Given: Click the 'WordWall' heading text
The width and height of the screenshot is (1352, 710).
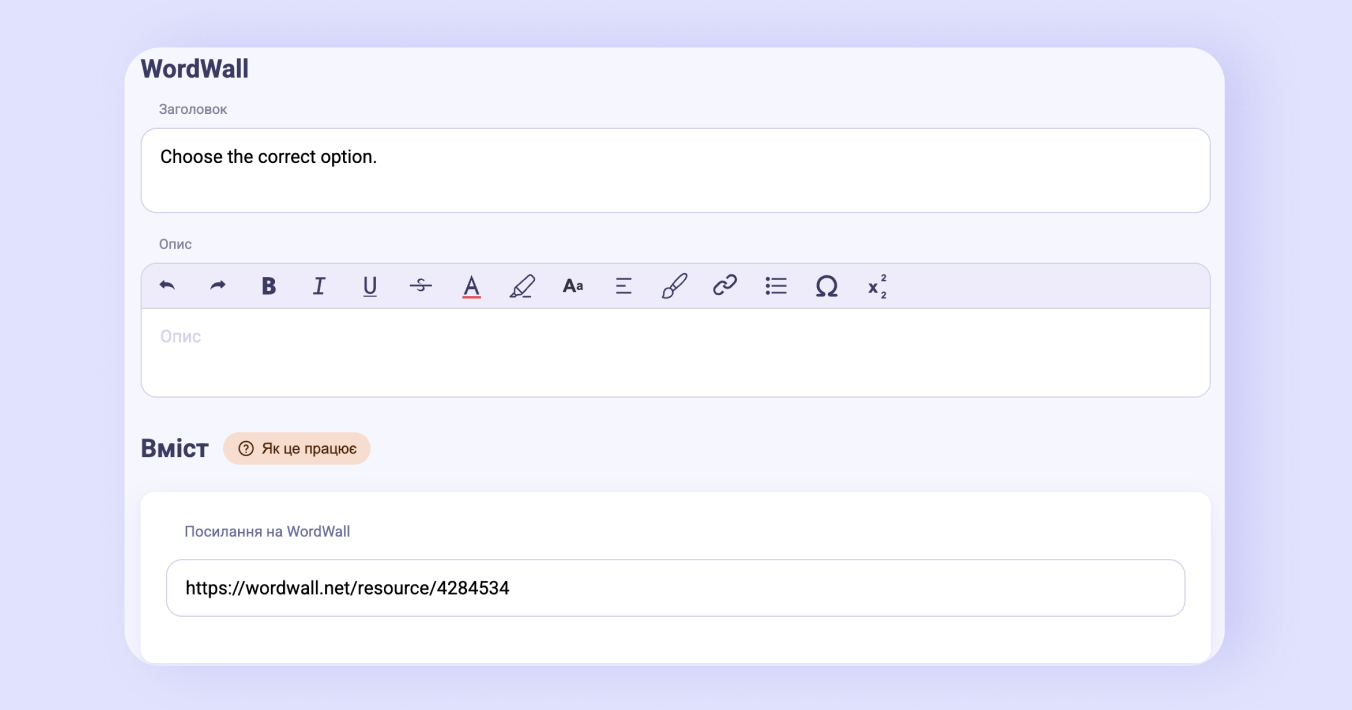Looking at the screenshot, I should tap(194, 69).
